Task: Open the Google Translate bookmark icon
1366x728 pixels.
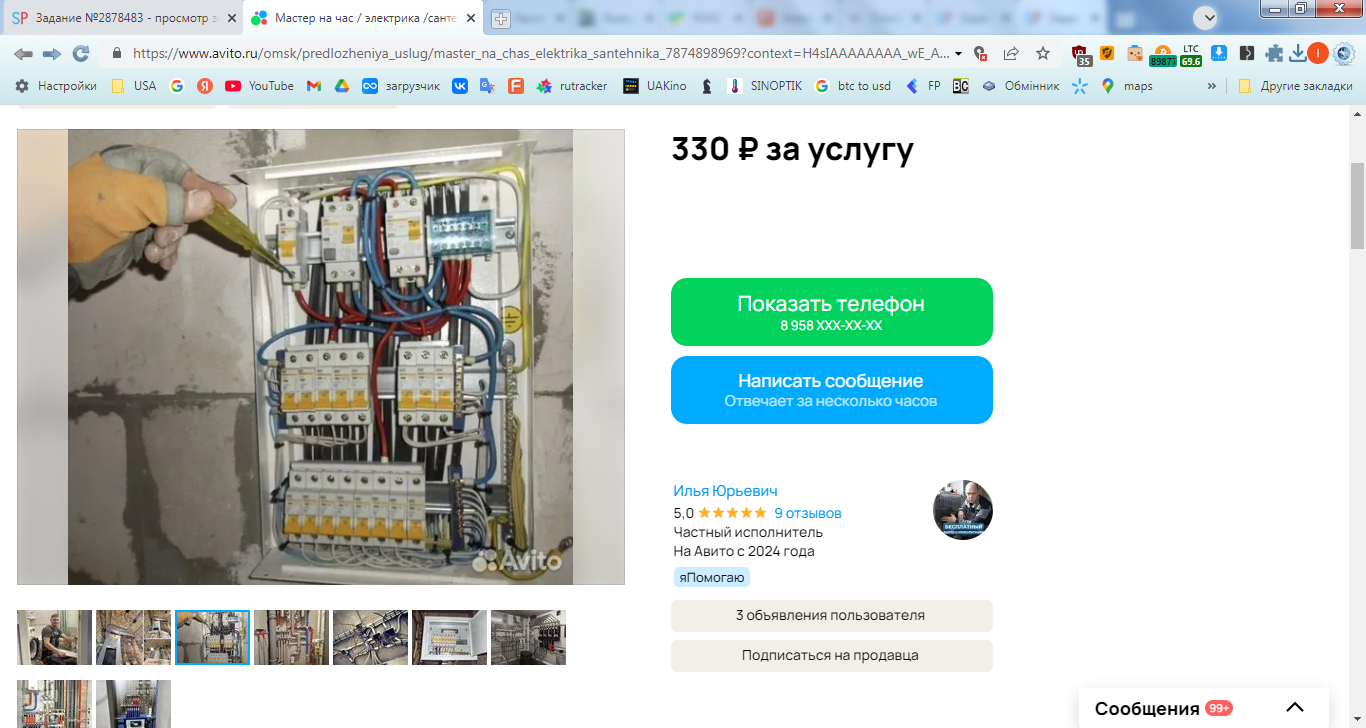Action: coord(487,86)
